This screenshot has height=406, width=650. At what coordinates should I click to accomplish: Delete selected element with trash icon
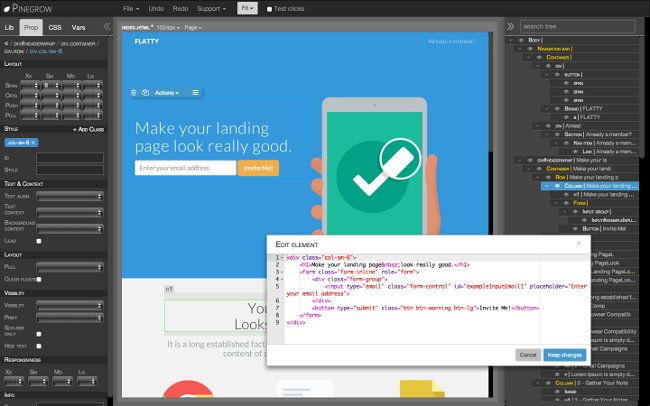click(x=134, y=93)
